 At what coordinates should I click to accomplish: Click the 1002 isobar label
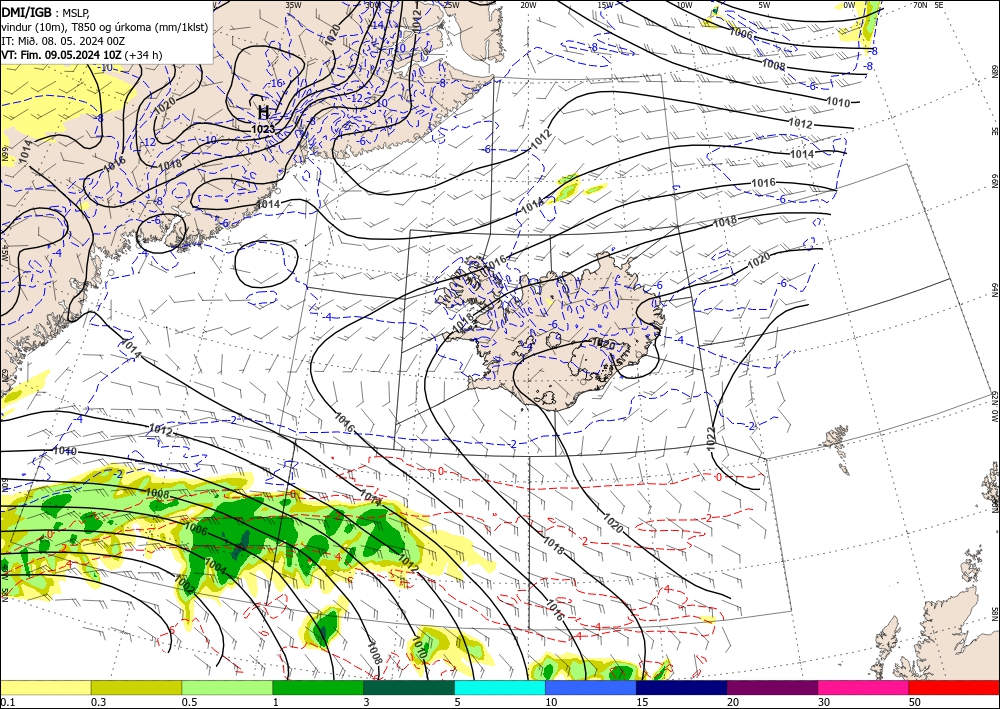[x=185, y=585]
